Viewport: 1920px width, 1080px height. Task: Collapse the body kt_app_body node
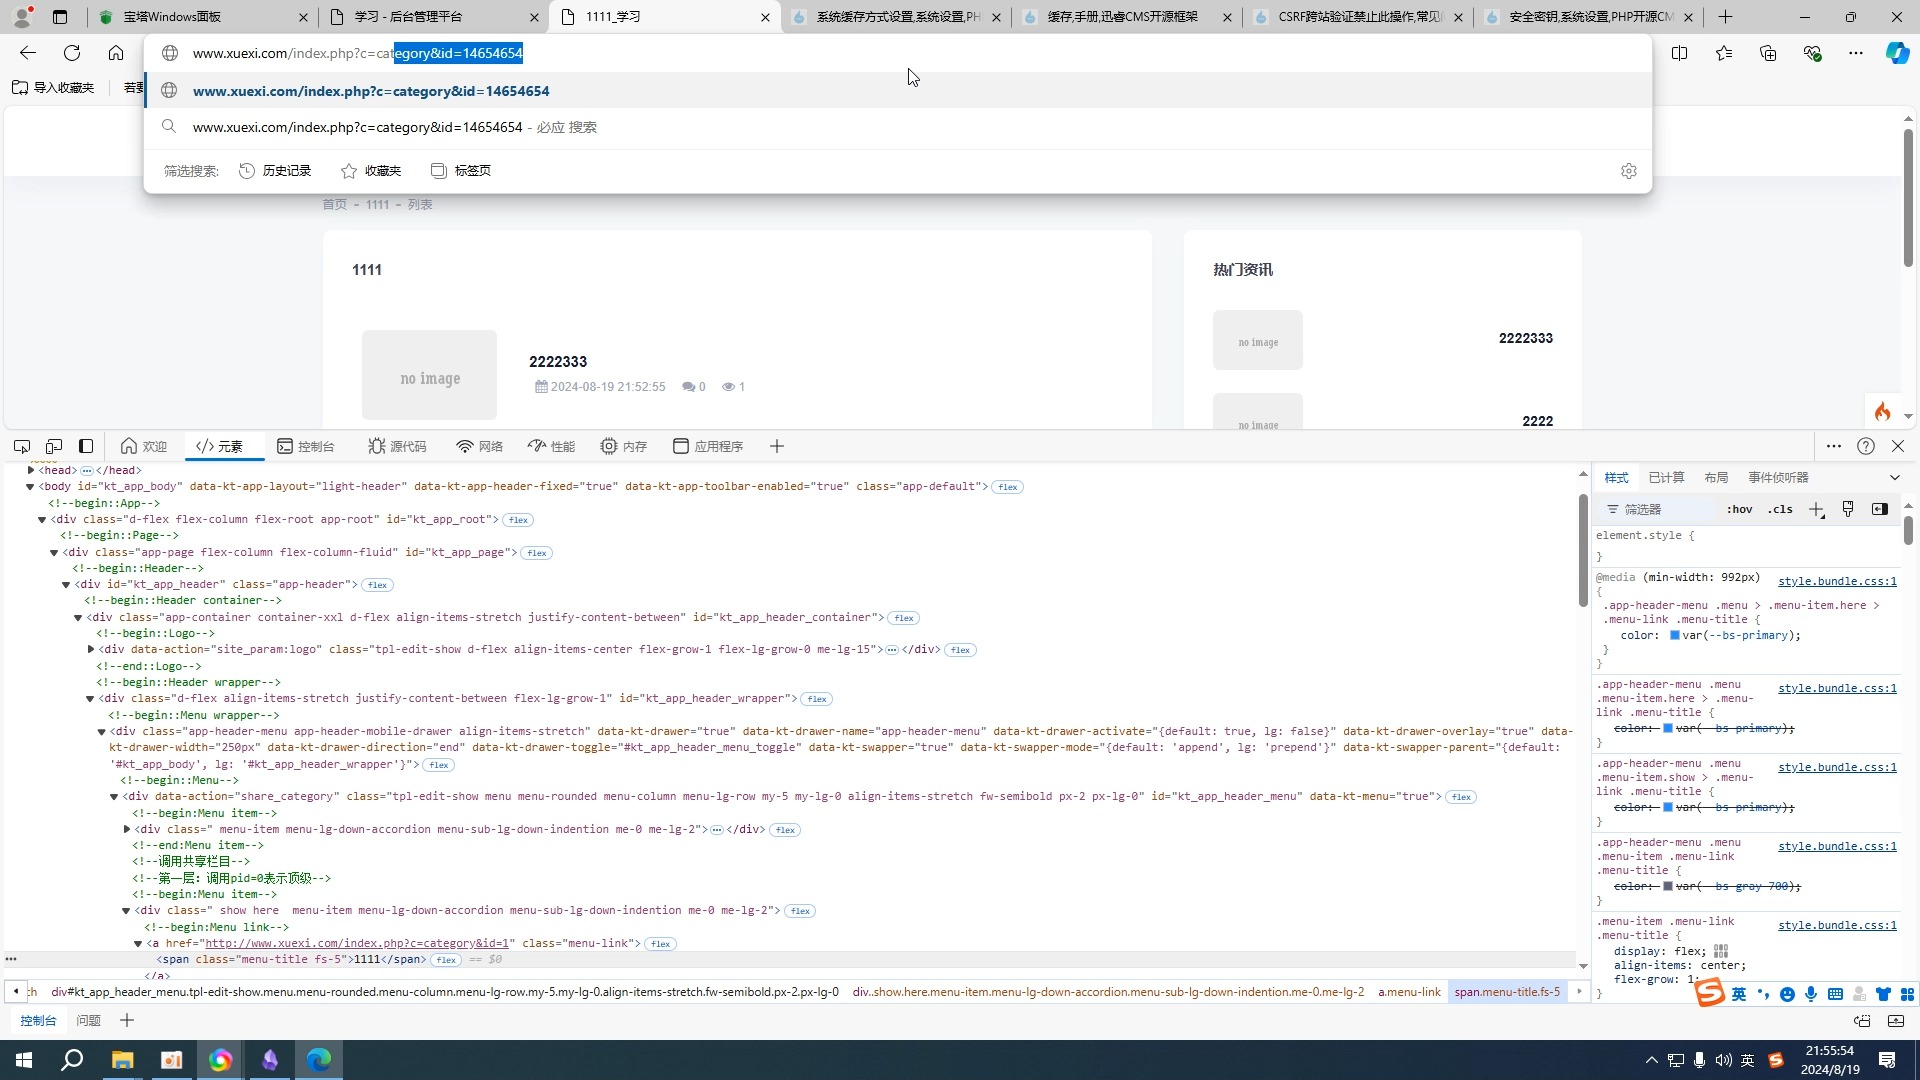[x=30, y=487]
